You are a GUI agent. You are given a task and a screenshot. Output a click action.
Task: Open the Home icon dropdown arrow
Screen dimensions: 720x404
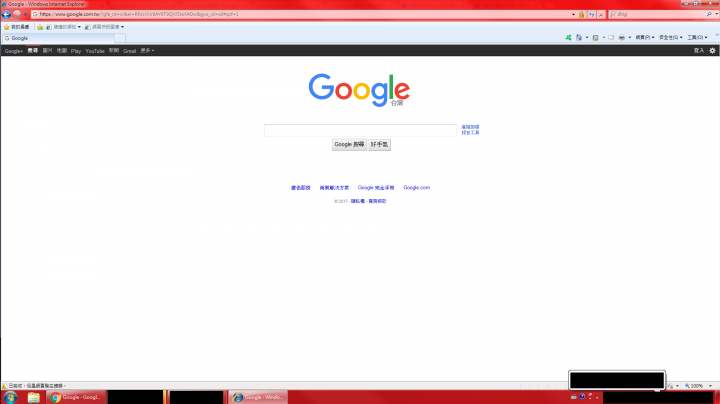click(x=587, y=38)
